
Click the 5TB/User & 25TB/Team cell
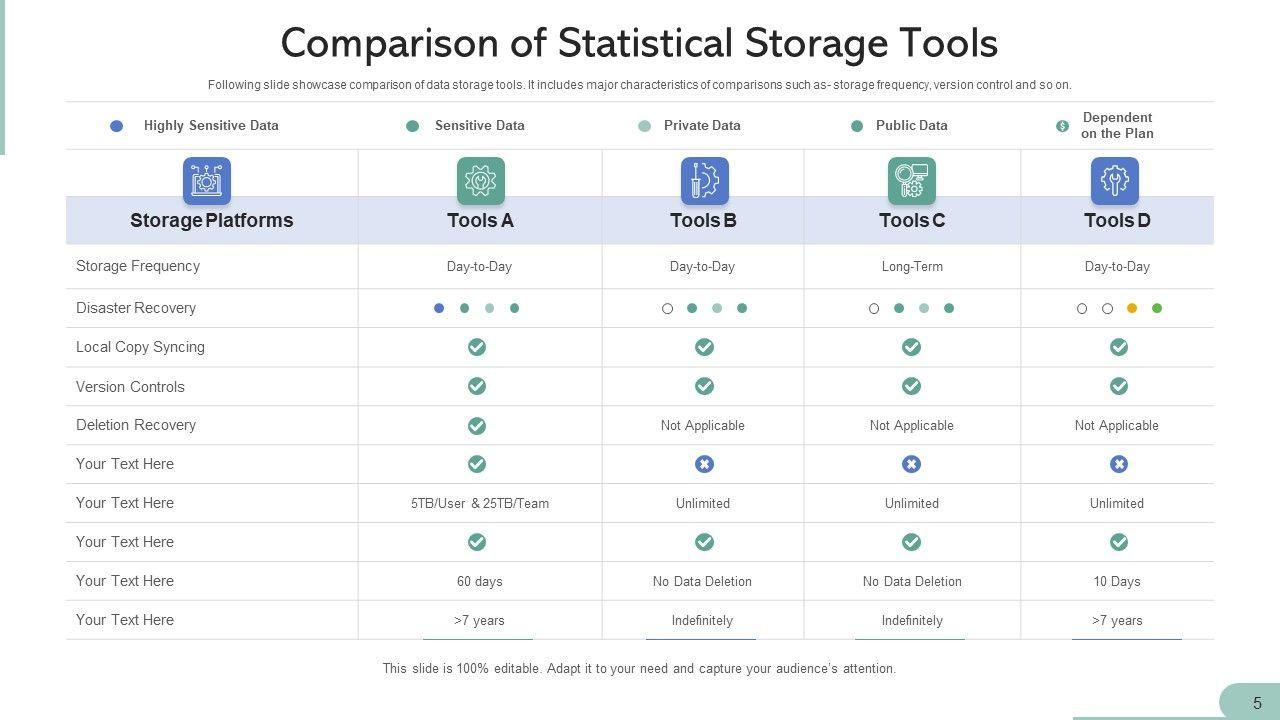click(x=480, y=504)
